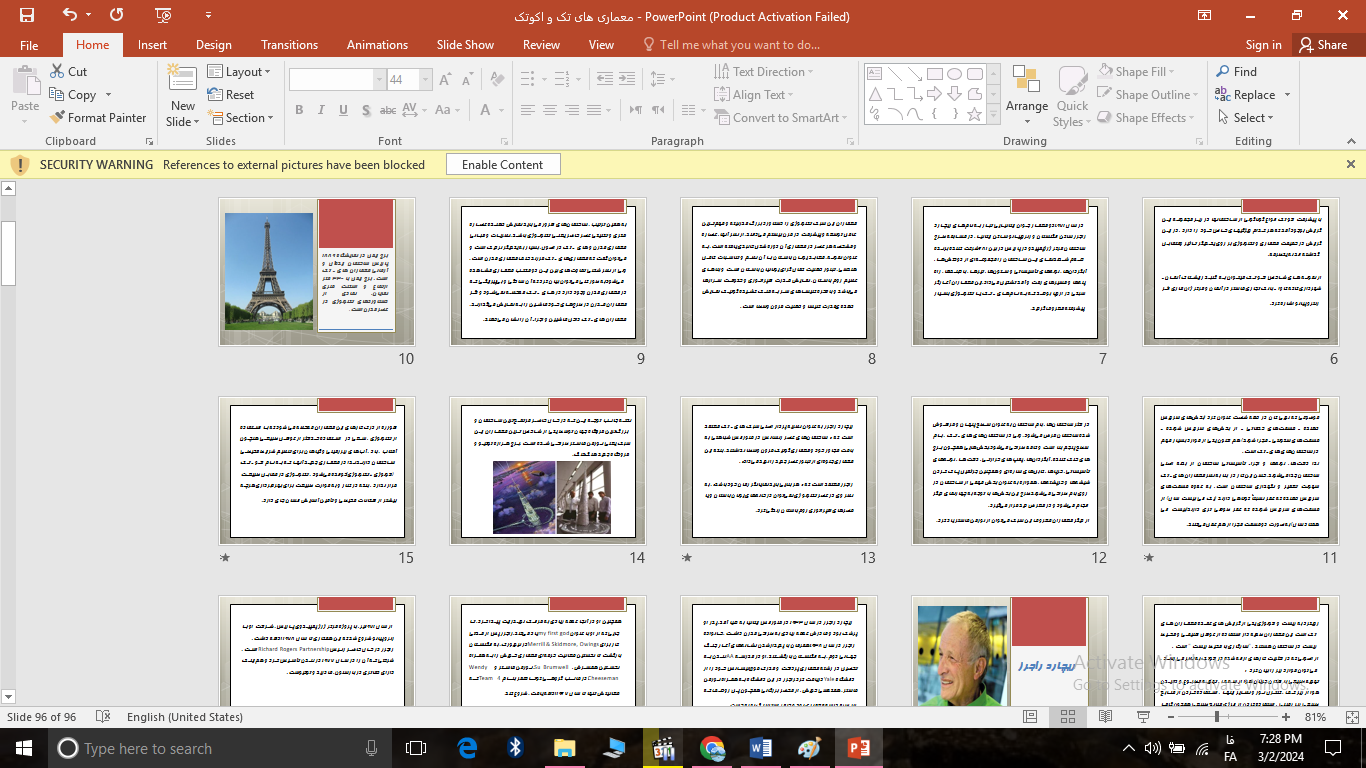Click the Repeat icon in quick access
This screenshot has width=1366, height=768.
(116, 15)
